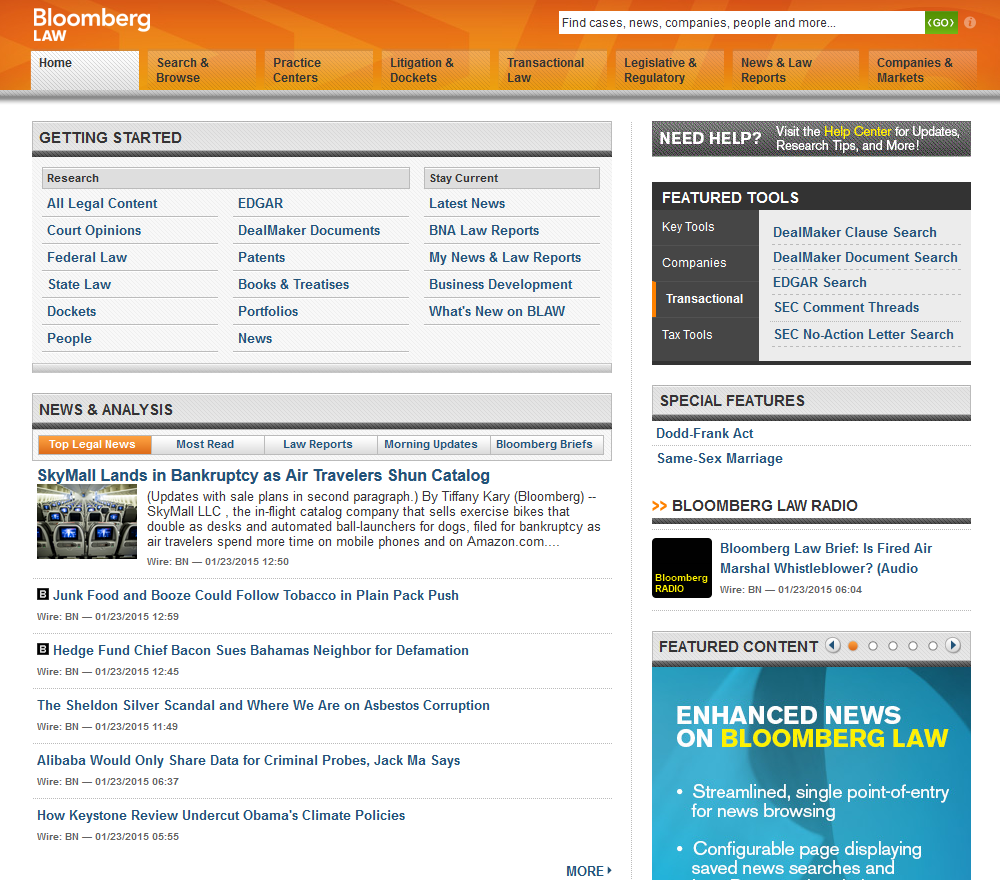Click B icon beside Hedge Fund headline
This screenshot has width=1000, height=880.
(43, 649)
